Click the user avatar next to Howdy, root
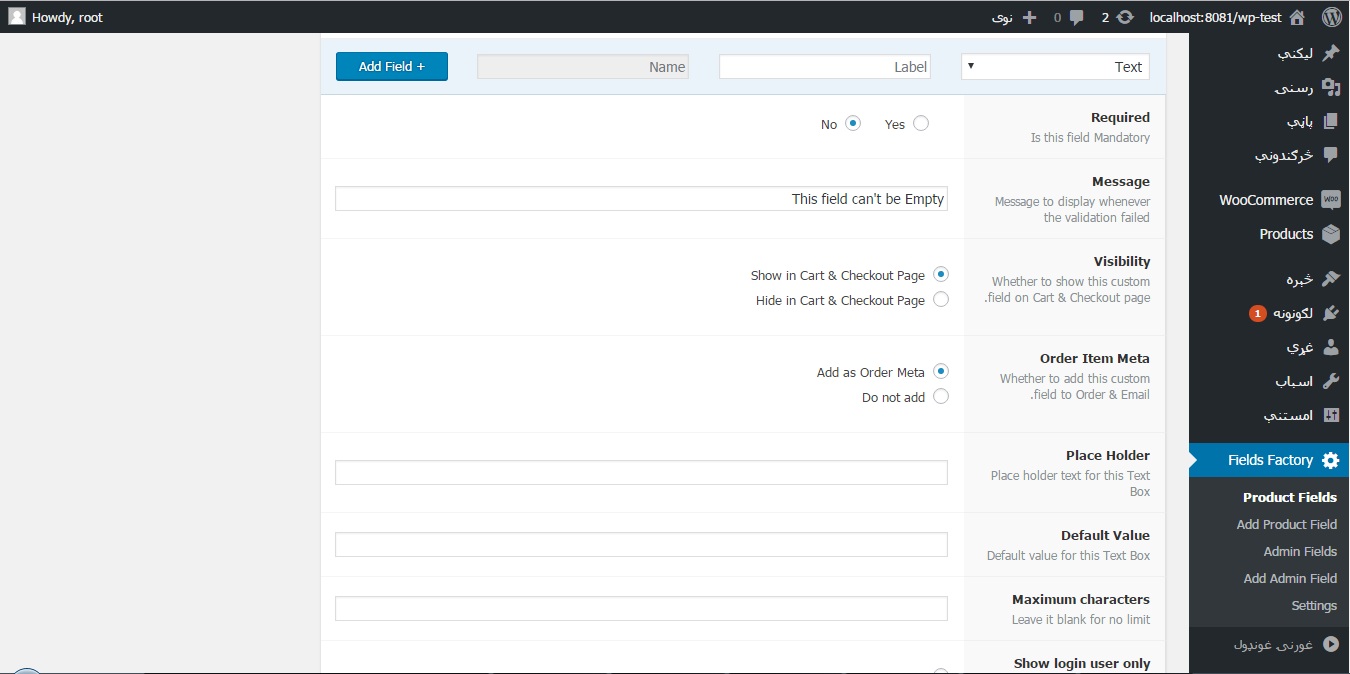 click(x=17, y=16)
